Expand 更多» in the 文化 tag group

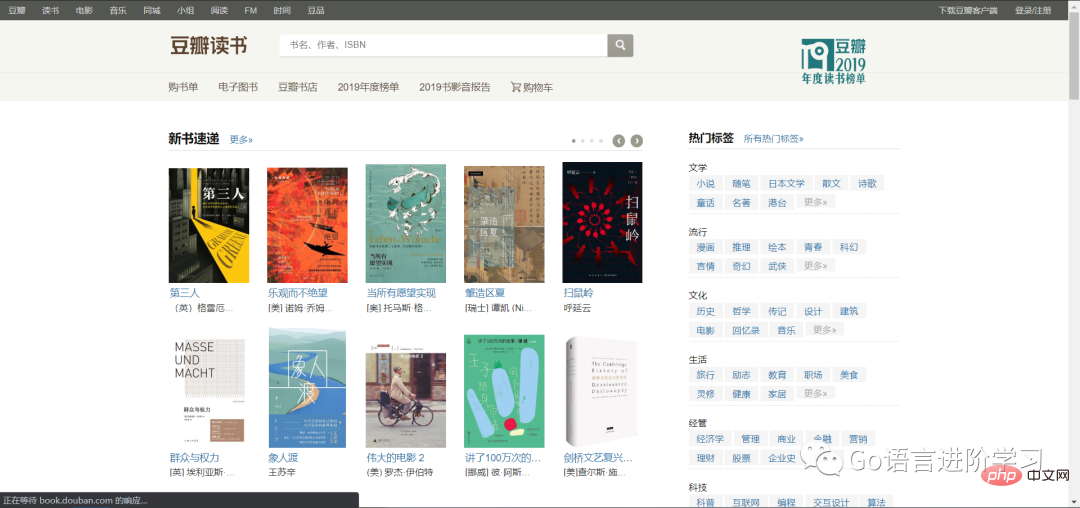point(824,330)
